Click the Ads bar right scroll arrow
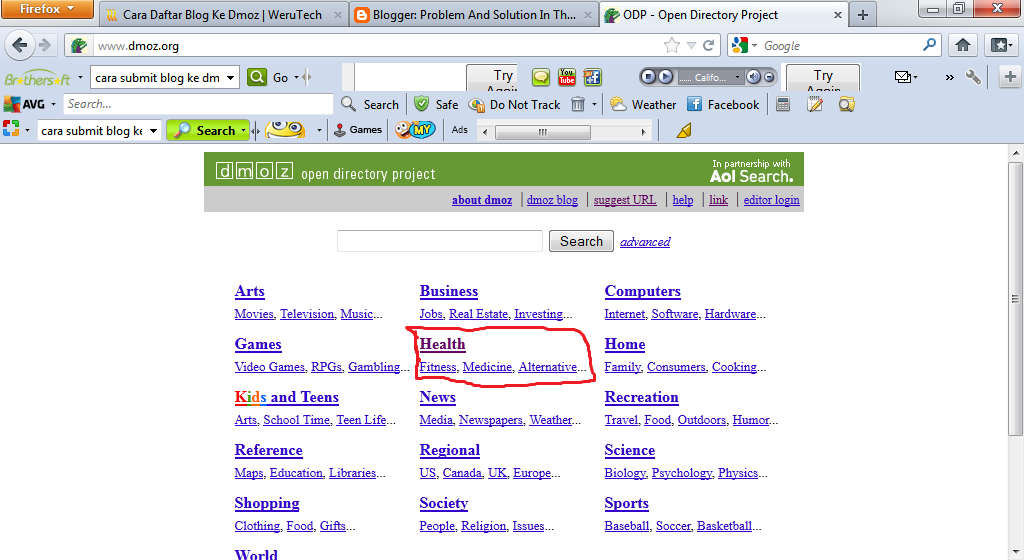 (643, 132)
